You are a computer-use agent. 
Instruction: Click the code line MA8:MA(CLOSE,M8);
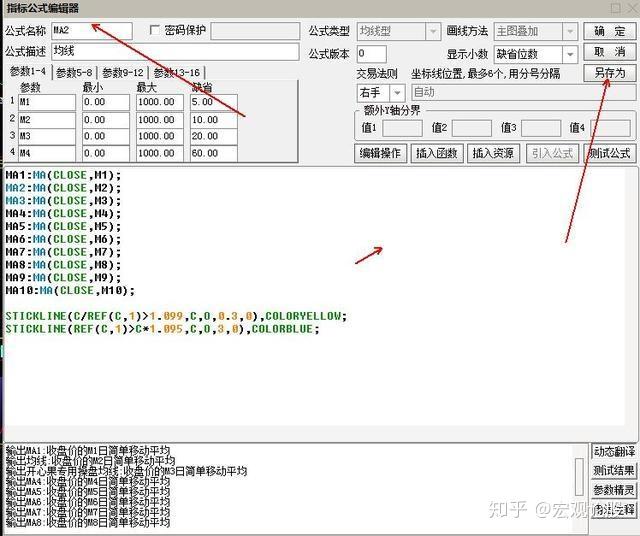[x=63, y=265]
